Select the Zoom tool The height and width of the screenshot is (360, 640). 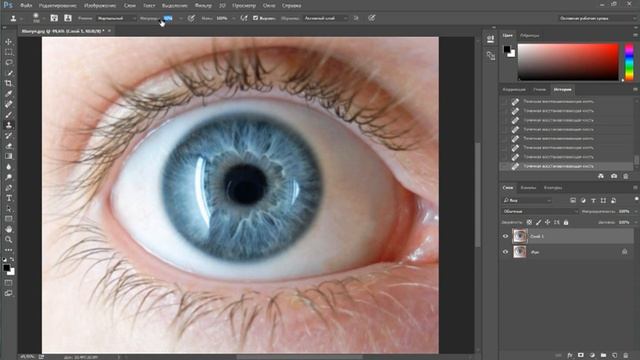click(9, 240)
